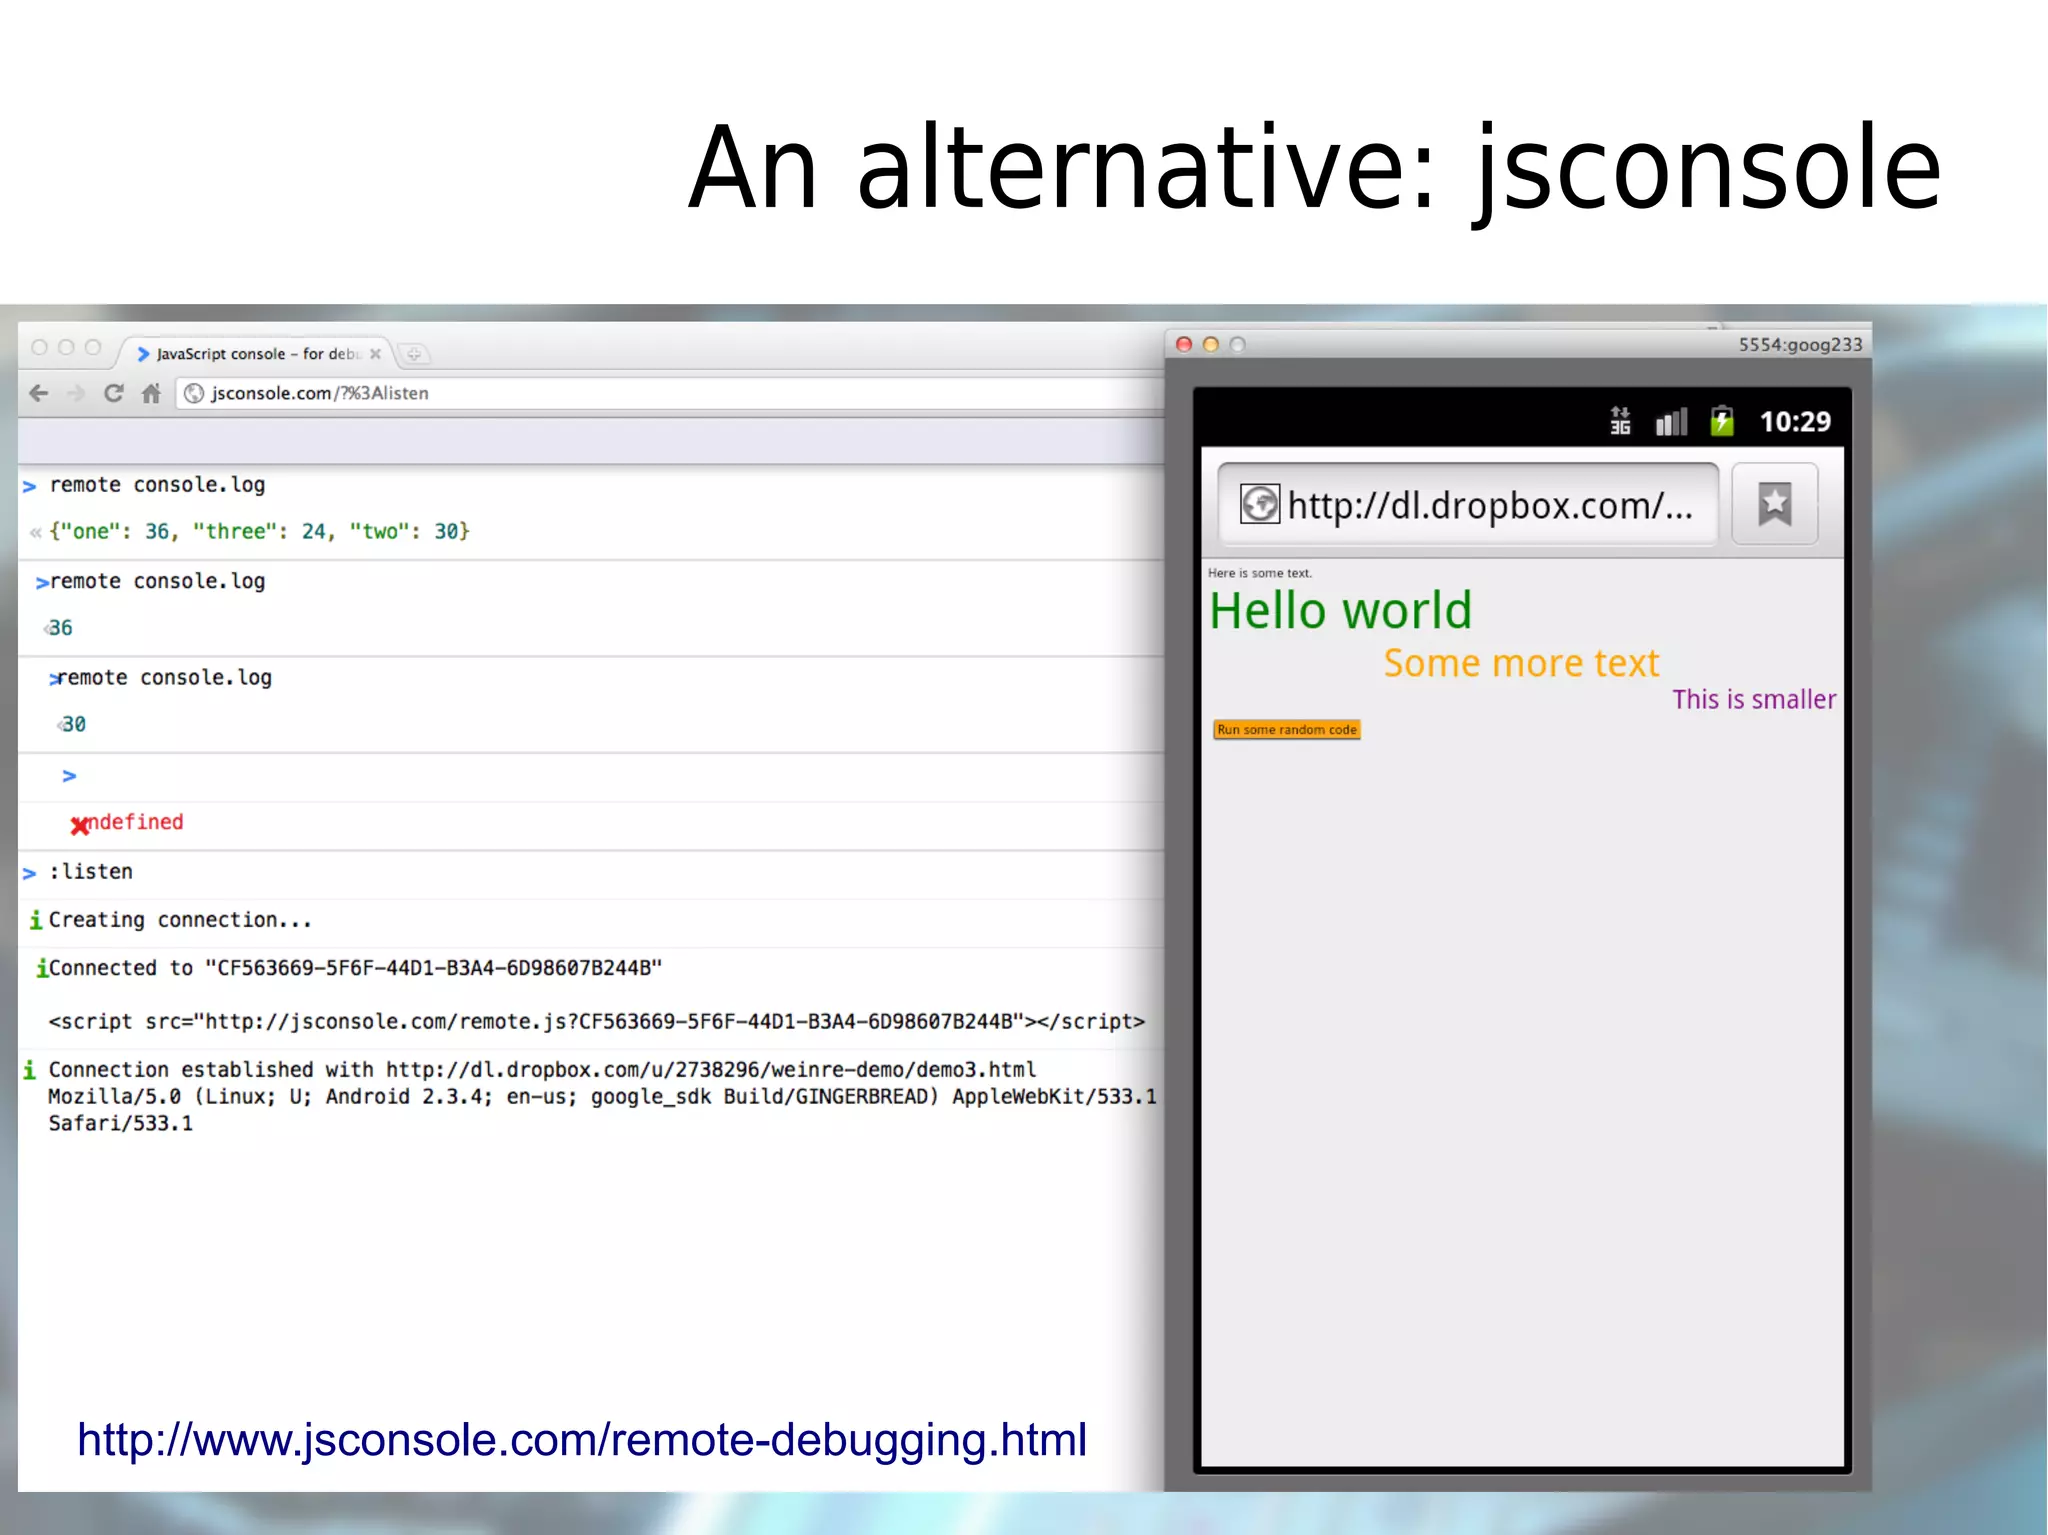Click the 5554:goog233 emulator title

[1800, 345]
